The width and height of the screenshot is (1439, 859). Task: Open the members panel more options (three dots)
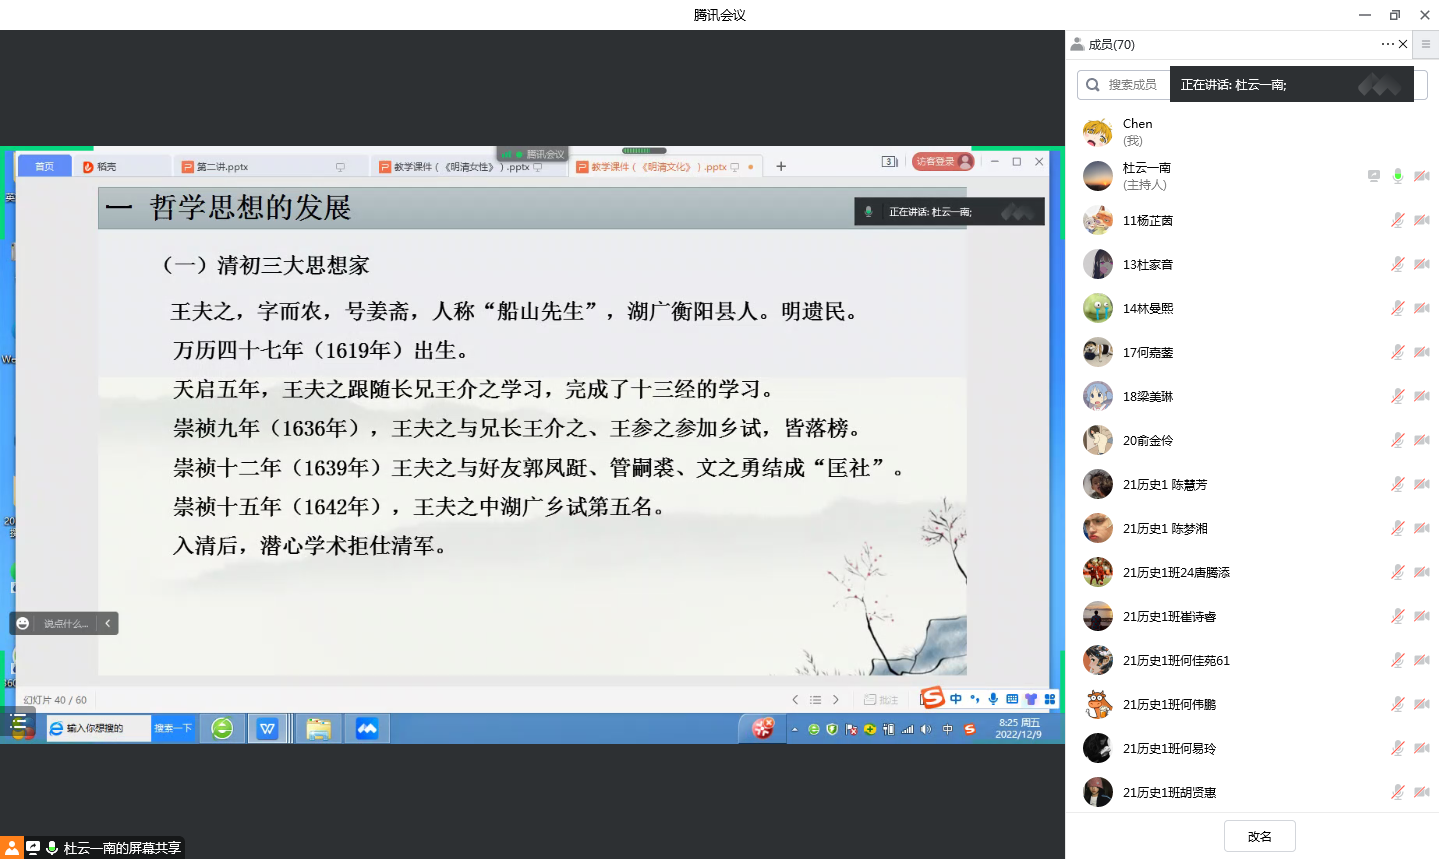point(1387,44)
